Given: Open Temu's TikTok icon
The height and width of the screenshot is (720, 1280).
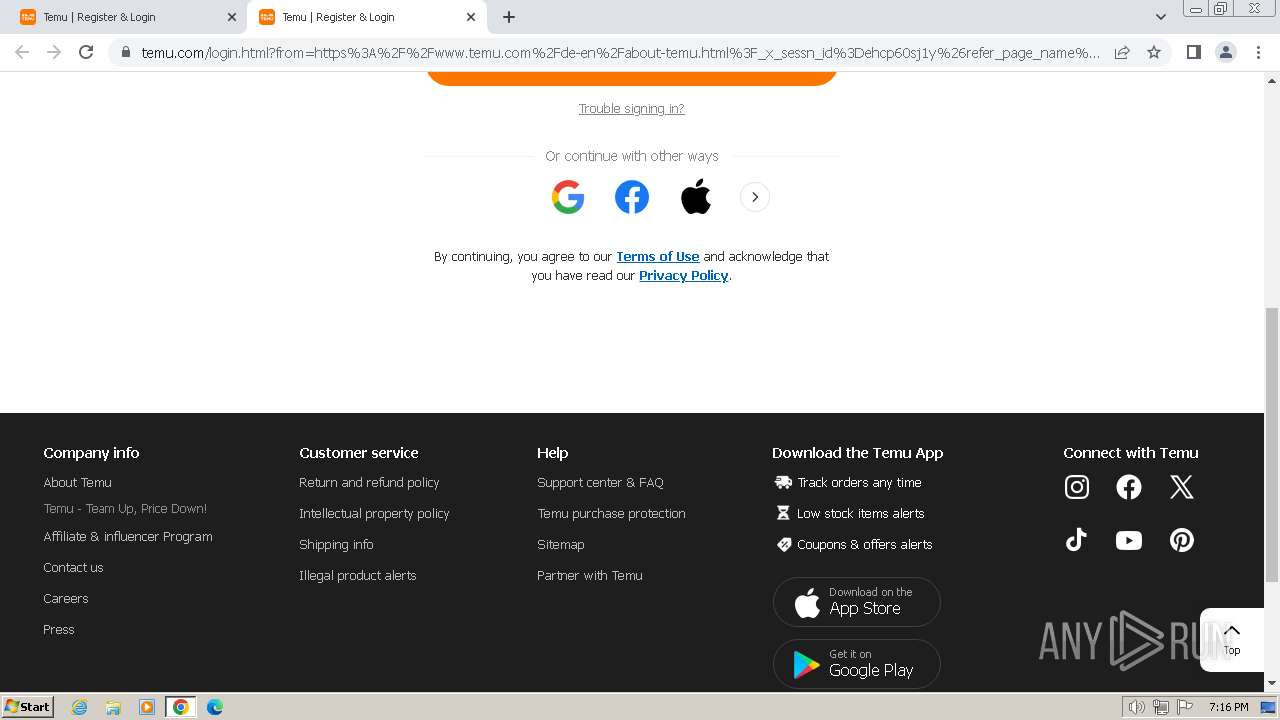Looking at the screenshot, I should 1077,540.
